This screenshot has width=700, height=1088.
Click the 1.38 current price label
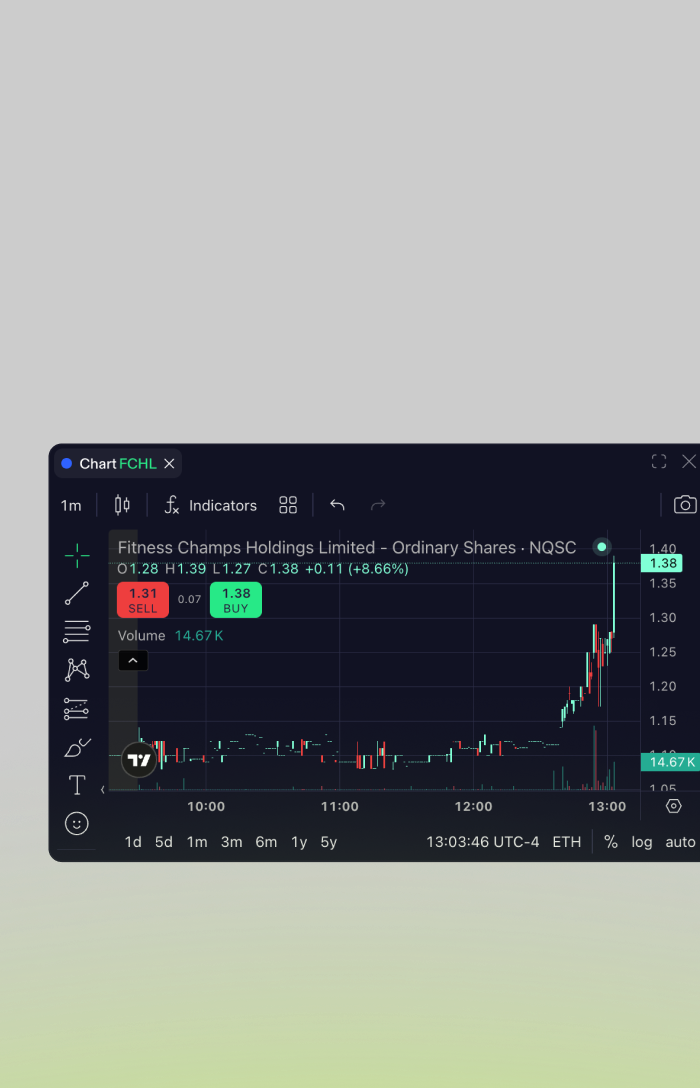663,563
